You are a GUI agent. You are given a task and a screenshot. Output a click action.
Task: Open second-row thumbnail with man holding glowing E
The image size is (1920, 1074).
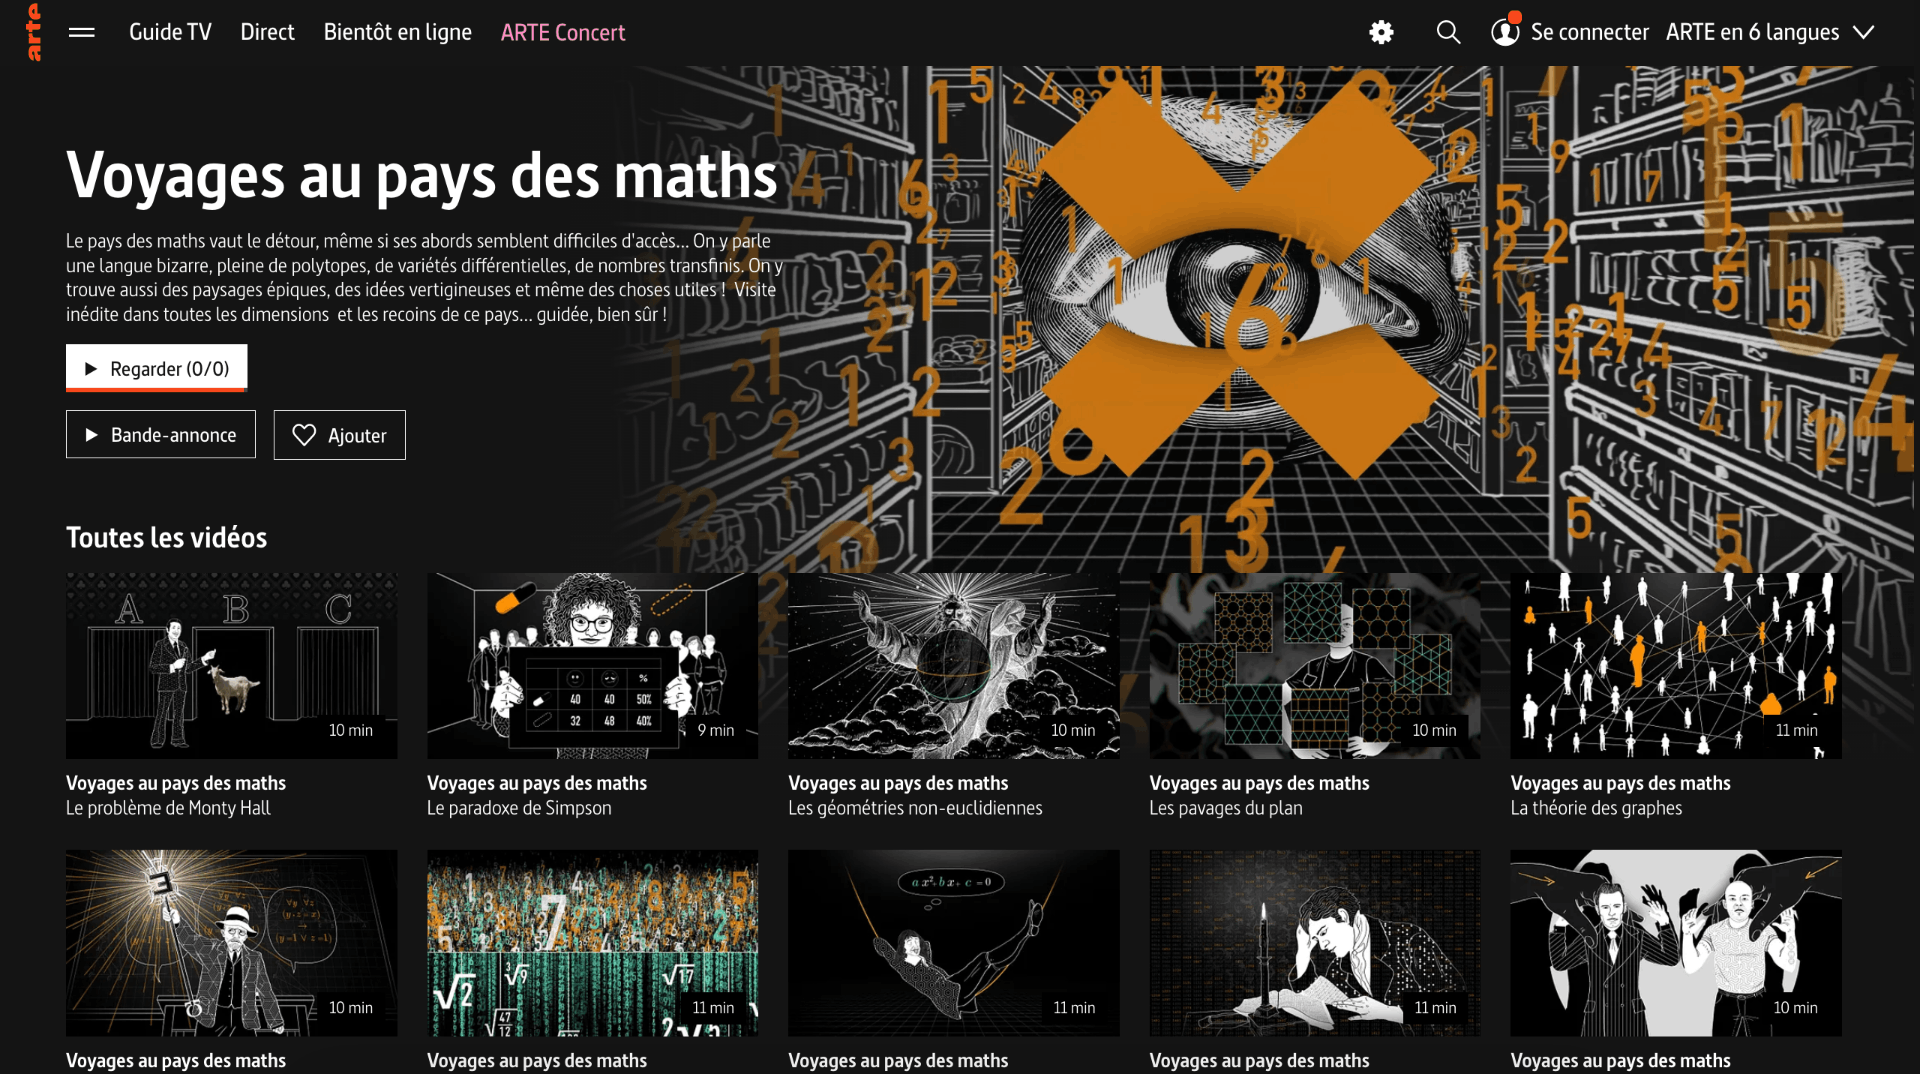tap(232, 943)
